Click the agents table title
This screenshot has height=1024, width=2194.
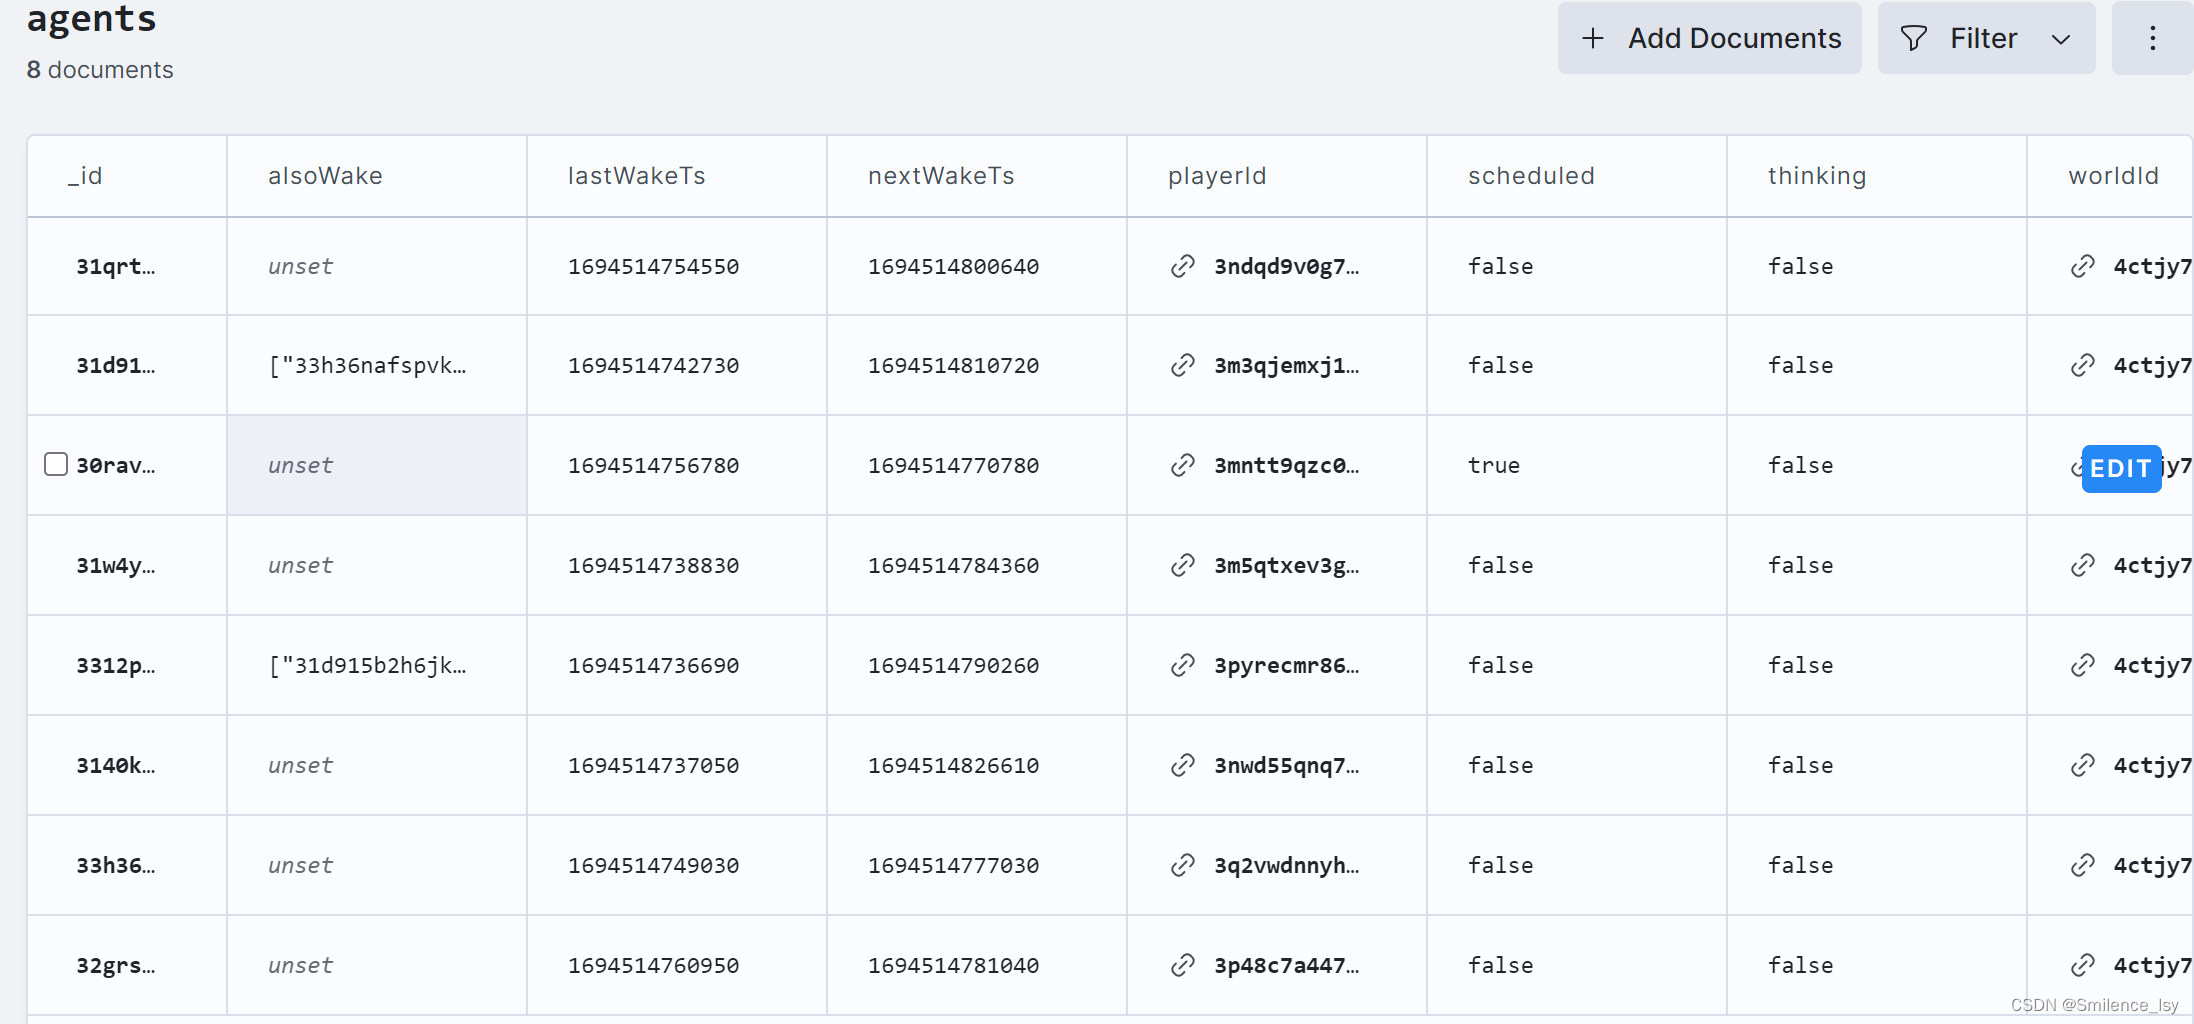[91, 19]
